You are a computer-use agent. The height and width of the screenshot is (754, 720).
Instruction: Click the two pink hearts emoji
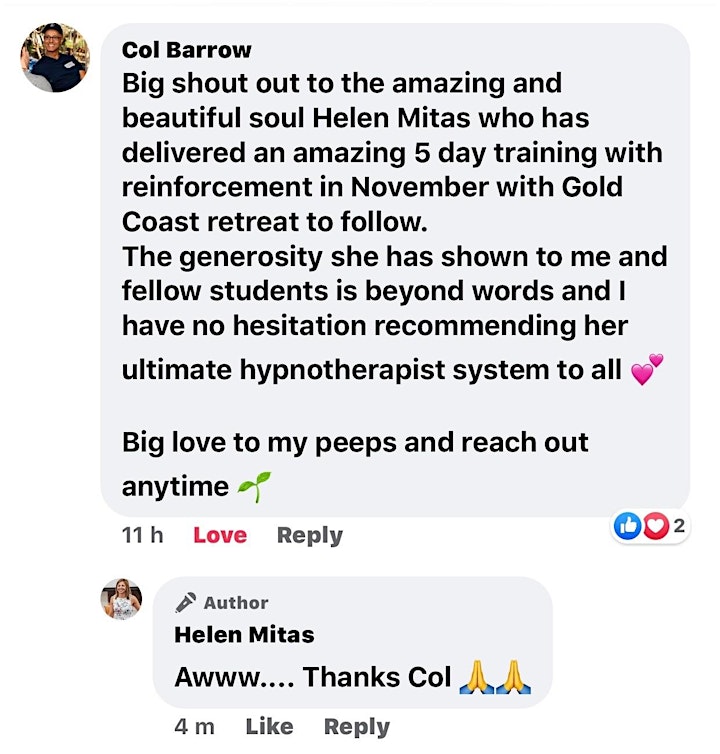(x=647, y=369)
